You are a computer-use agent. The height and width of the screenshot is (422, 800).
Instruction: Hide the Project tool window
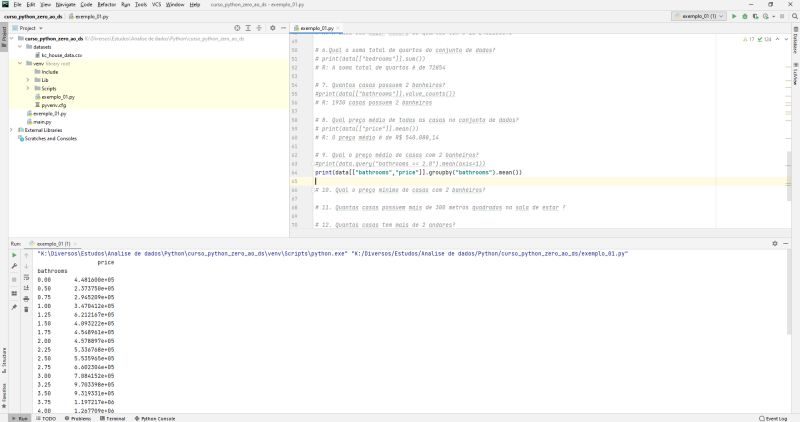283,28
